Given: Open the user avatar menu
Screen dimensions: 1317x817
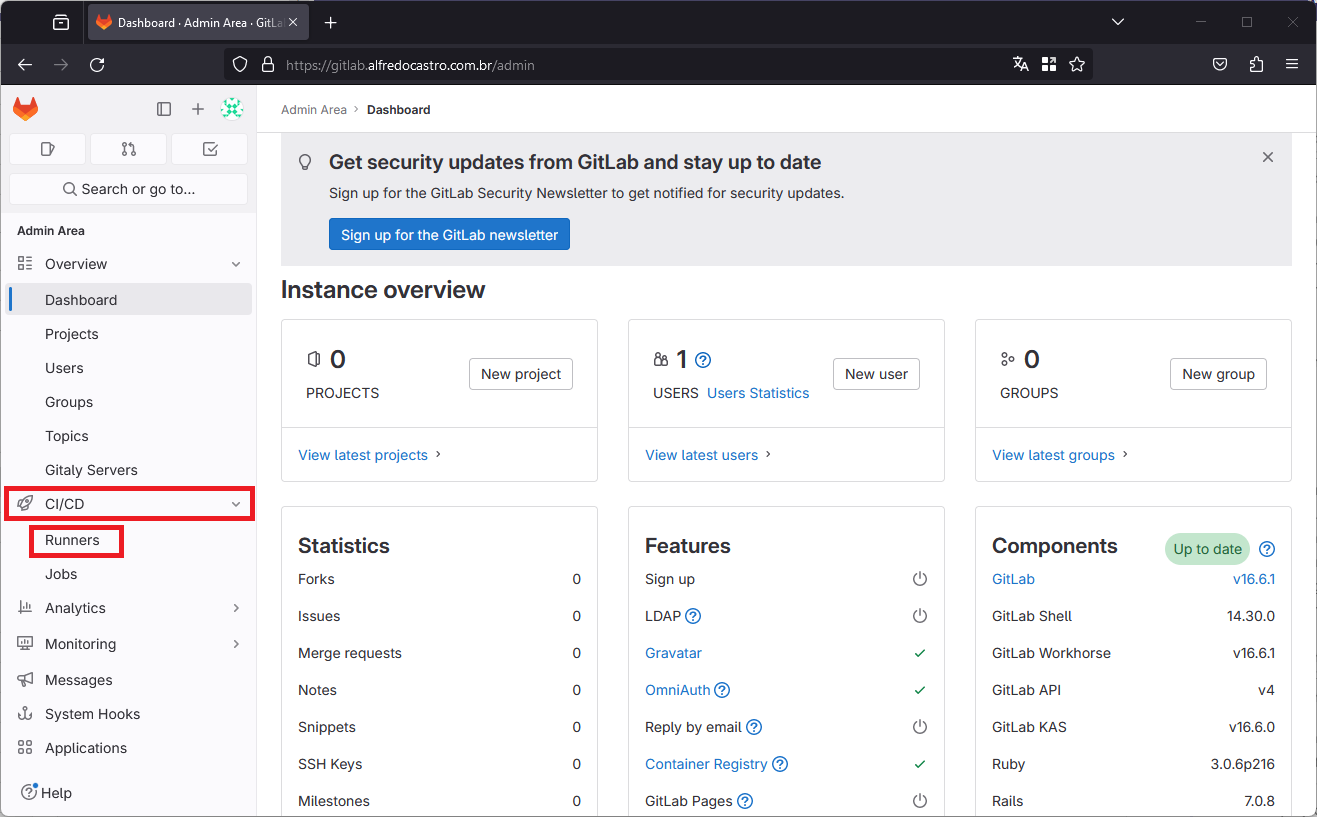Looking at the screenshot, I should (x=232, y=109).
